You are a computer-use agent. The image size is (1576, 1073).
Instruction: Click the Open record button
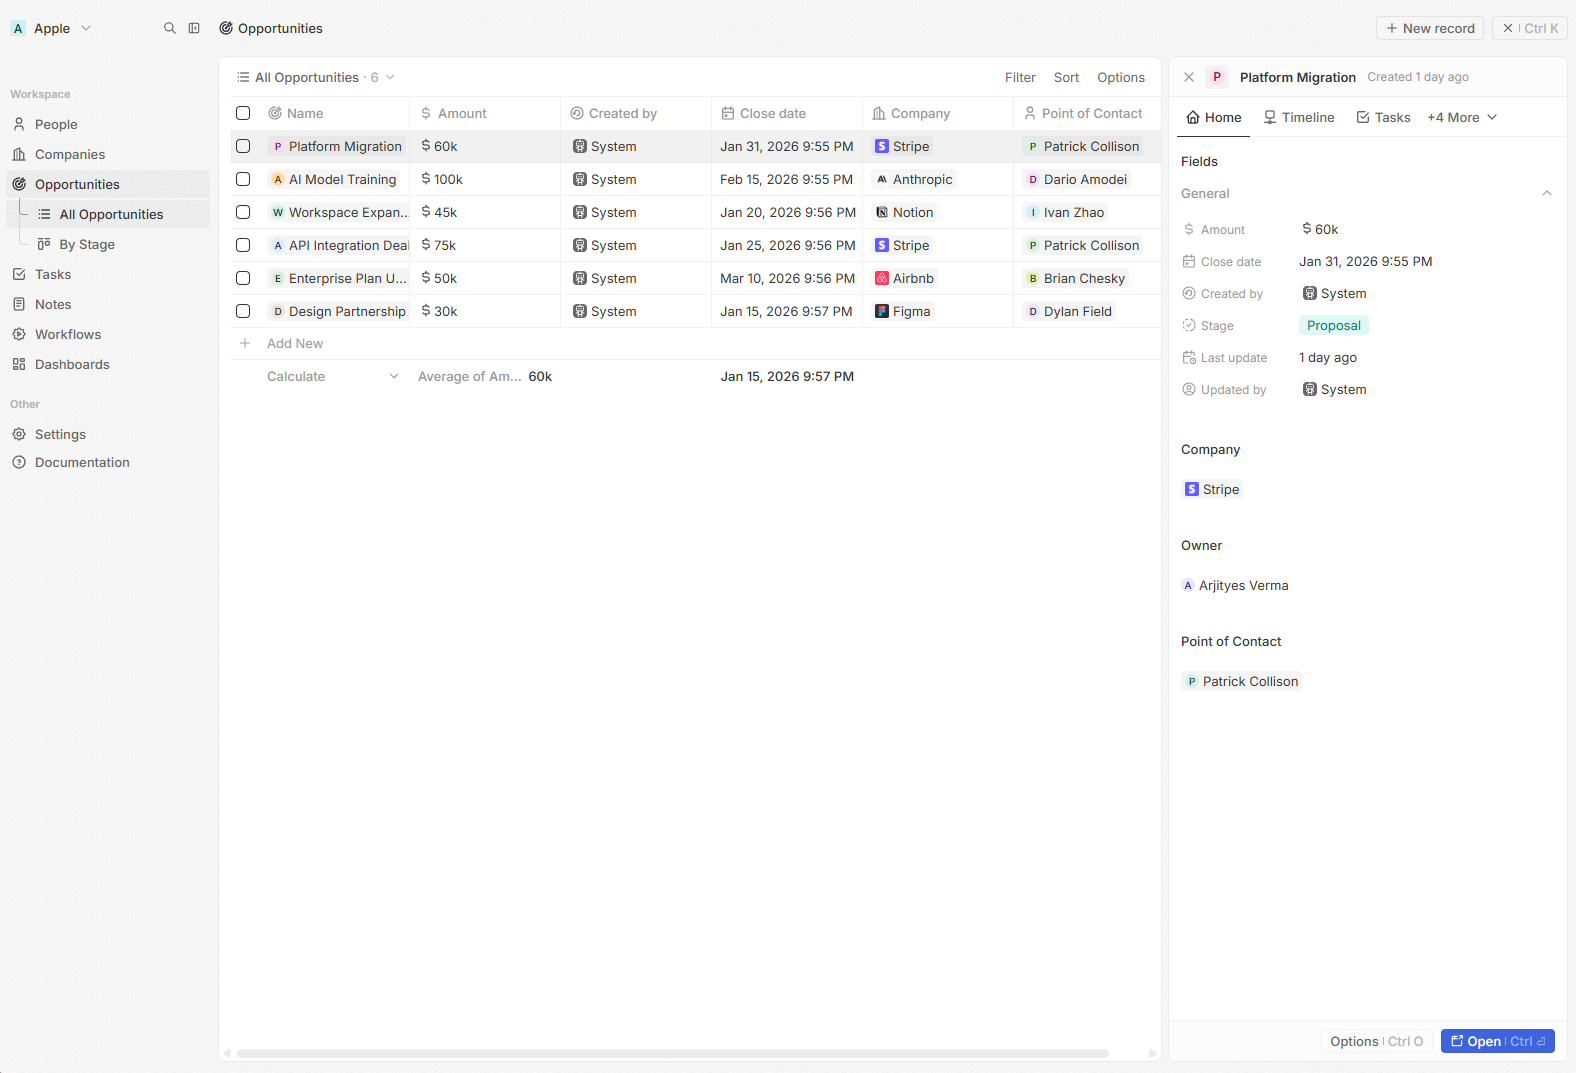(1498, 1041)
